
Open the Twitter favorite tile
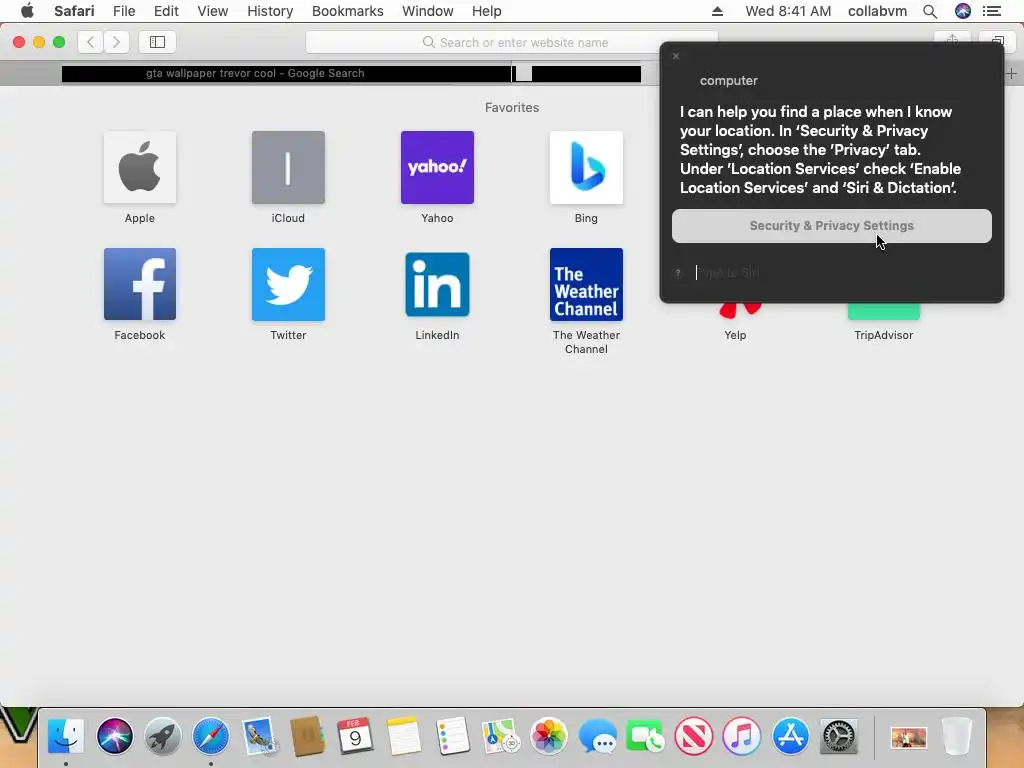288,284
